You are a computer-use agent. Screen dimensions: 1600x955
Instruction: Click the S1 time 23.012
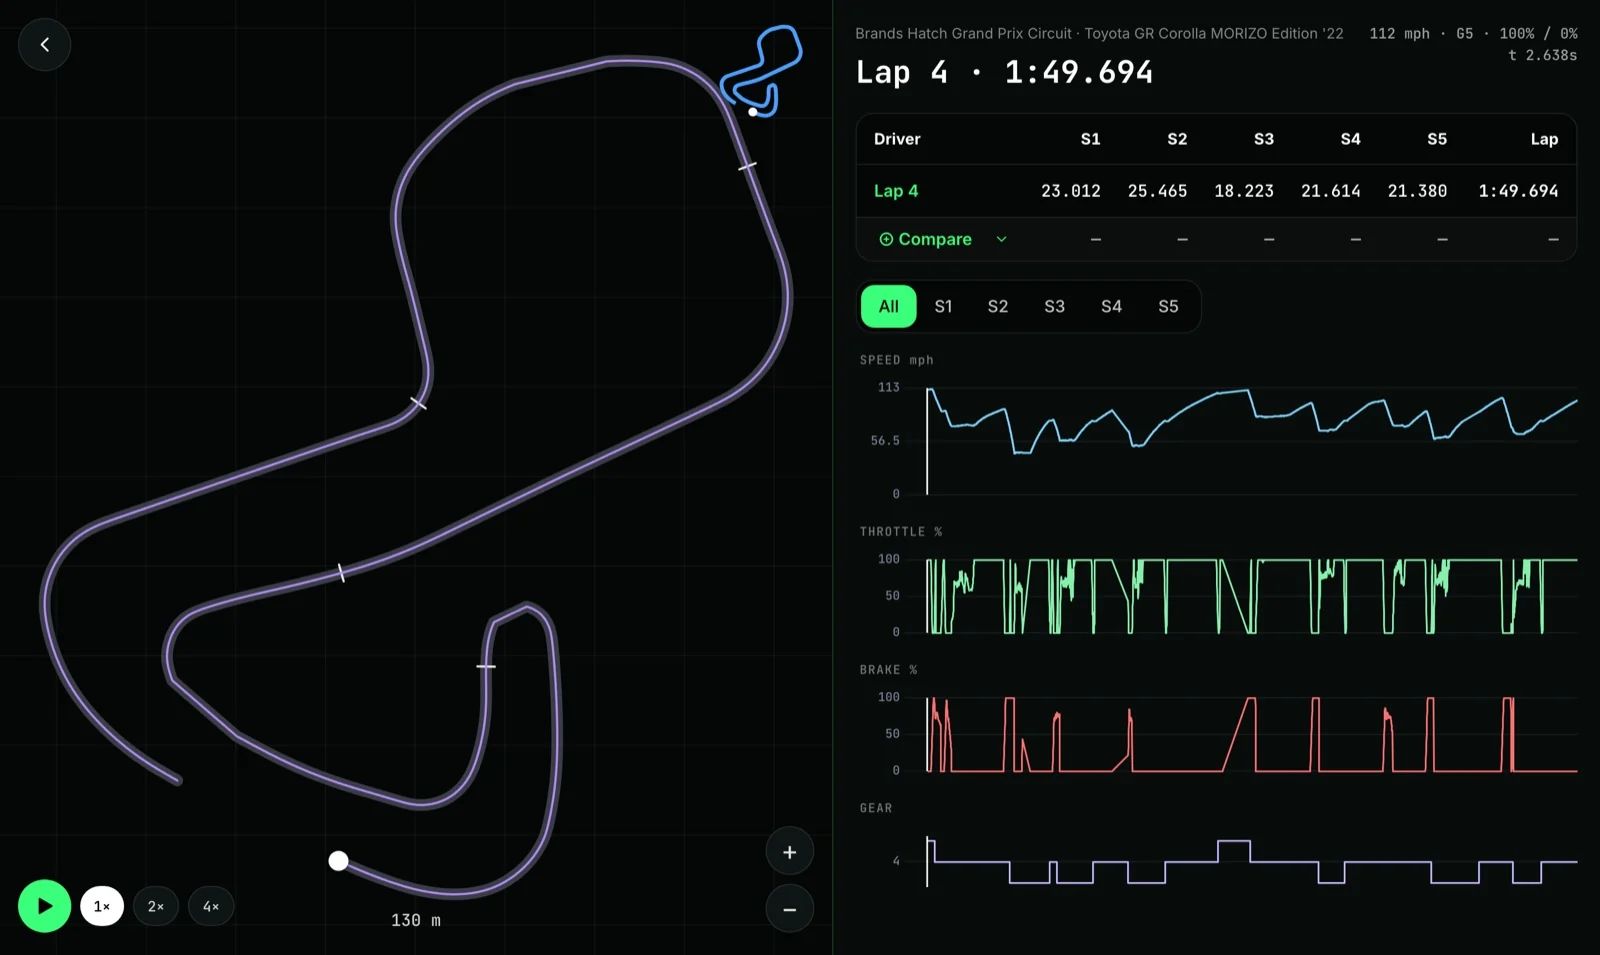click(1070, 191)
